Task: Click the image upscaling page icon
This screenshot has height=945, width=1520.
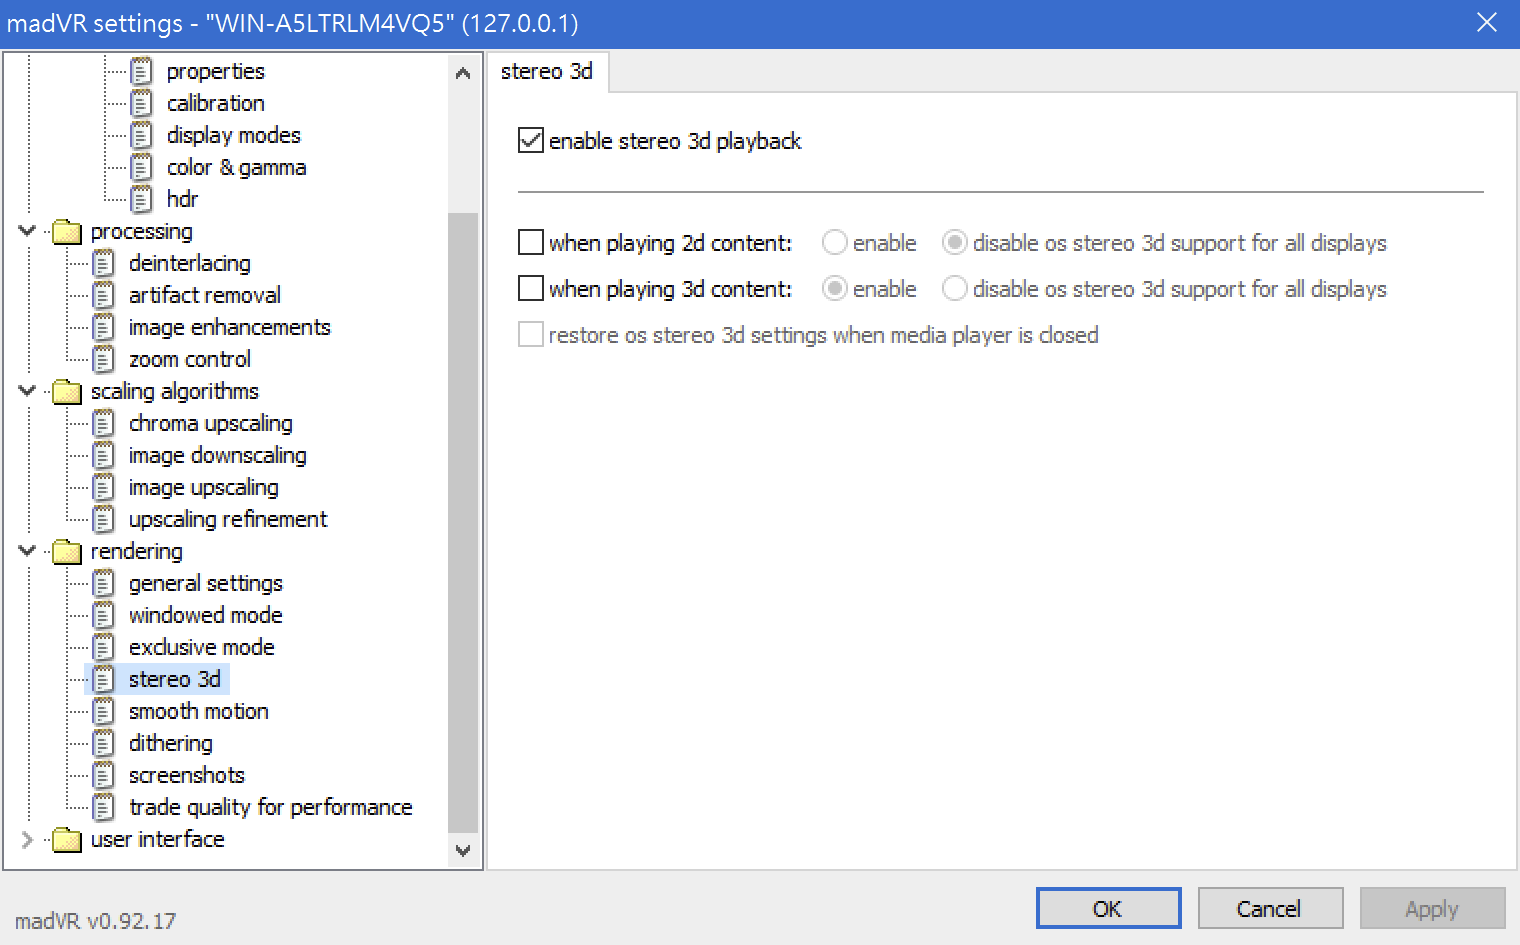Action: point(104,487)
